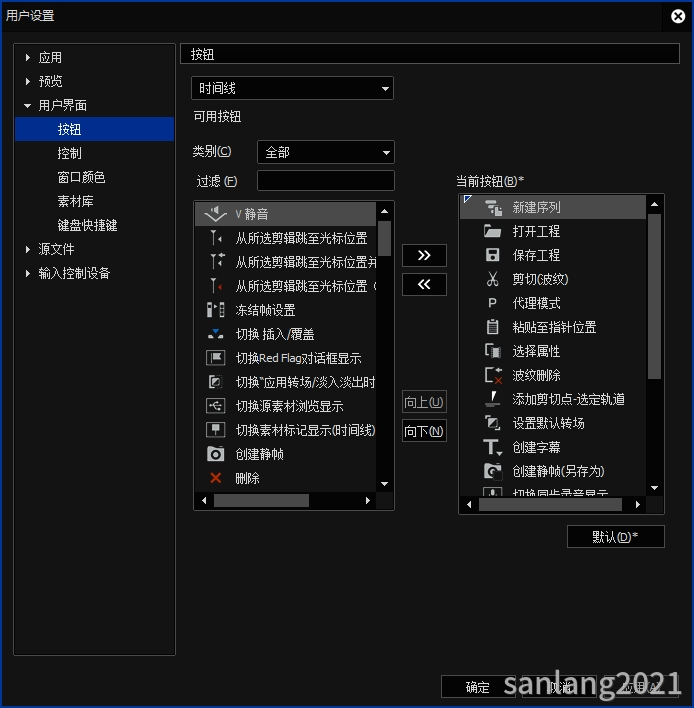Select the 保存工程 row text
Image resolution: width=694 pixels, height=708 pixels.
click(x=536, y=255)
